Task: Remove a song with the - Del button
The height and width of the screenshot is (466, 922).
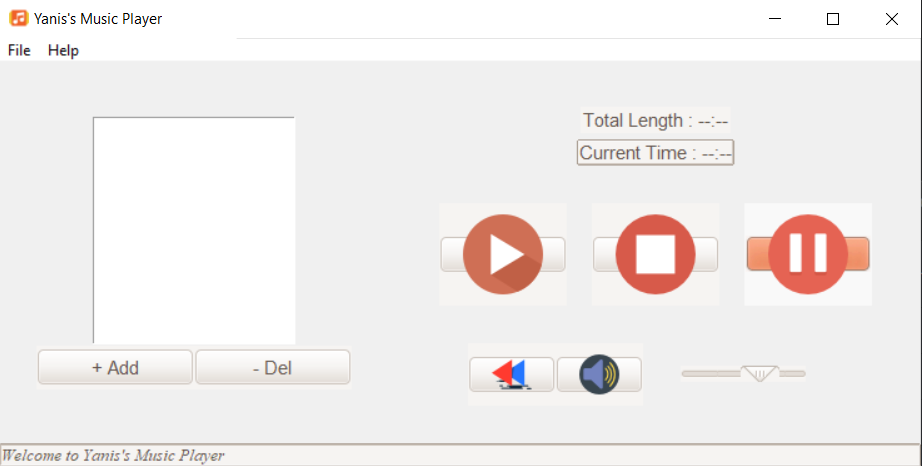Action: coord(272,367)
